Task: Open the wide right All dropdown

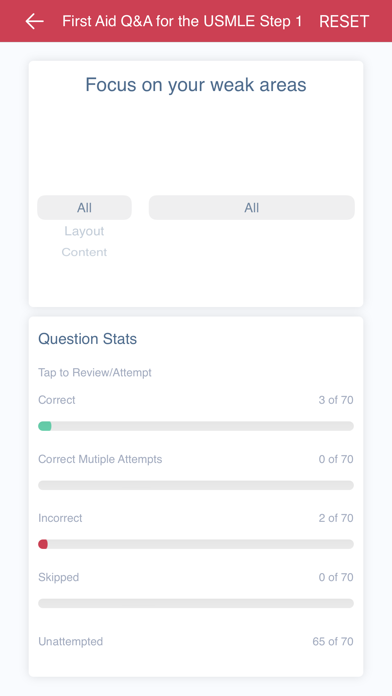Action: pyautogui.click(x=252, y=207)
